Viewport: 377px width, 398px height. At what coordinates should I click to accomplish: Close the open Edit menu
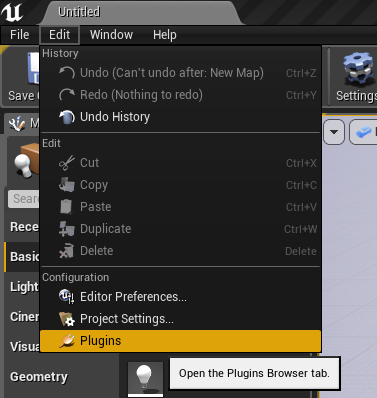click(x=59, y=35)
